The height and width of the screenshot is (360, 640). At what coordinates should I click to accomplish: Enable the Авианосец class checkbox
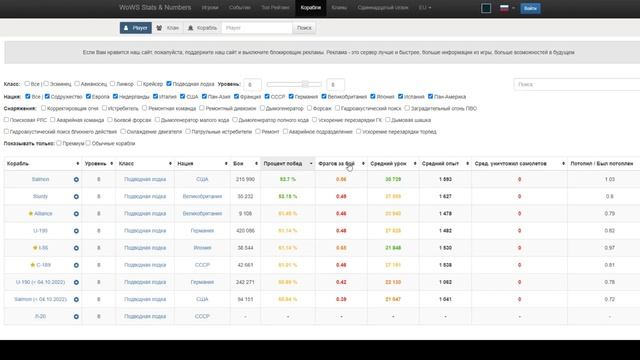coord(77,84)
